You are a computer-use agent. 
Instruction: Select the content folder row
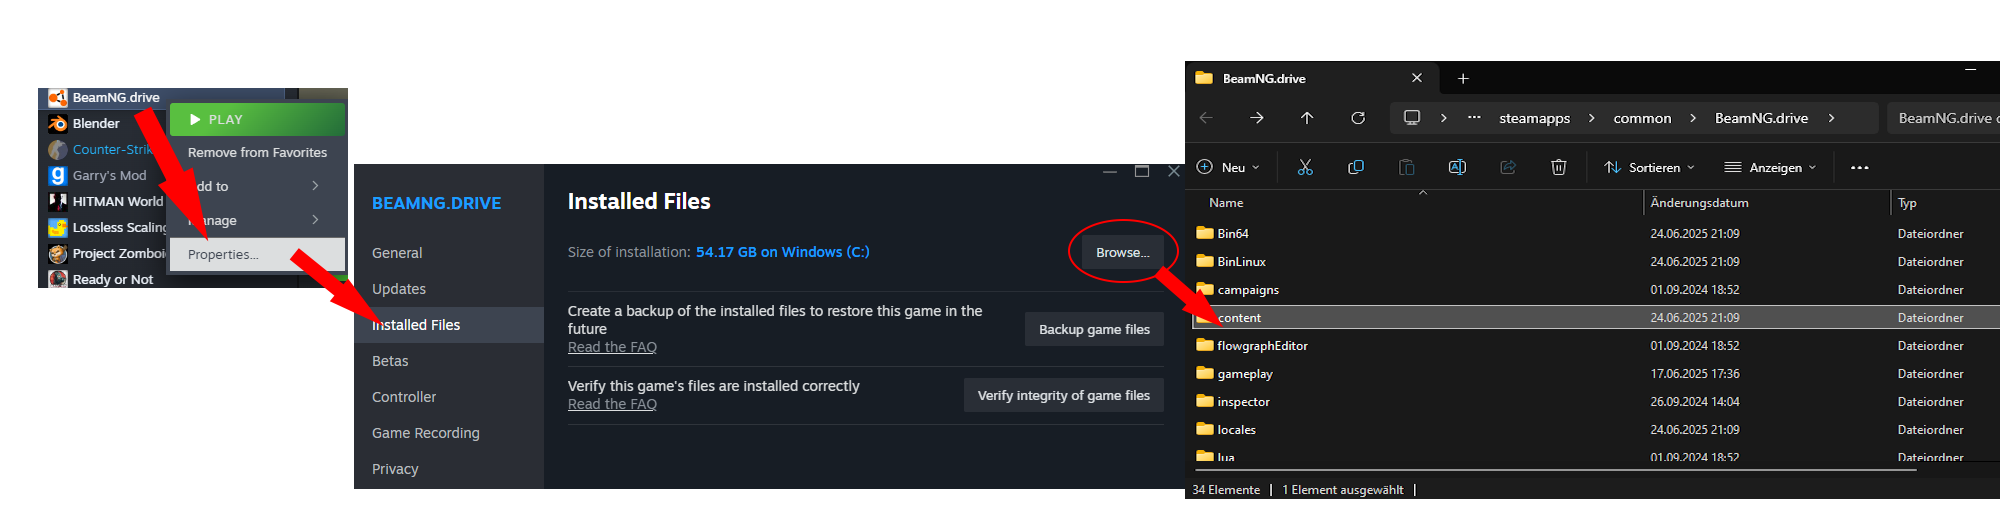pyautogui.click(x=1596, y=317)
